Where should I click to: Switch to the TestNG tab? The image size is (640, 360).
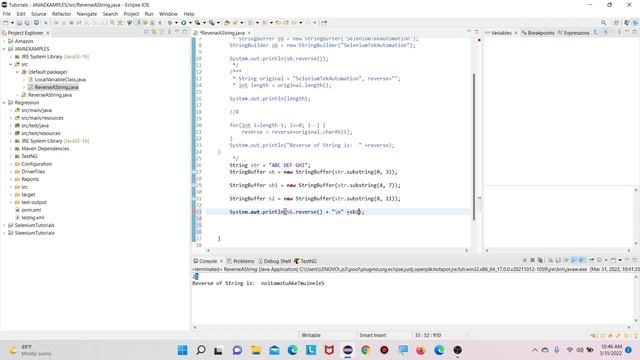pos(305,261)
